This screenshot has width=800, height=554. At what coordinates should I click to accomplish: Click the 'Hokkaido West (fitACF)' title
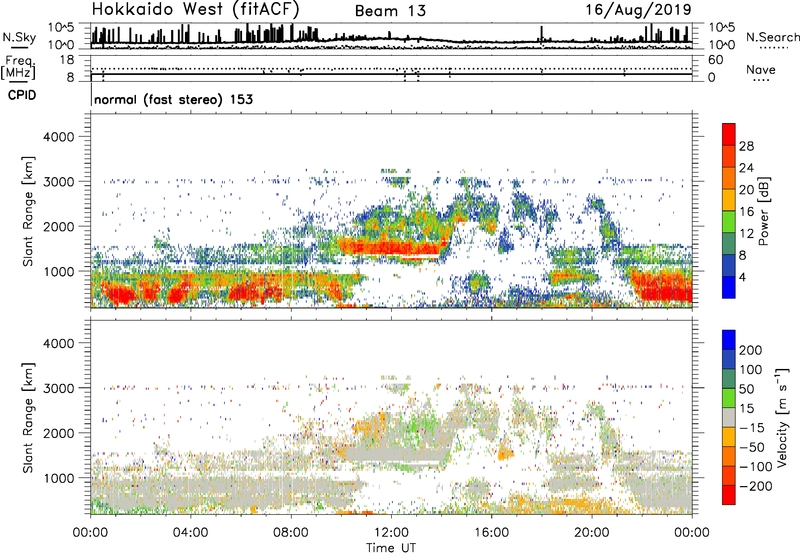pyautogui.click(x=195, y=9)
